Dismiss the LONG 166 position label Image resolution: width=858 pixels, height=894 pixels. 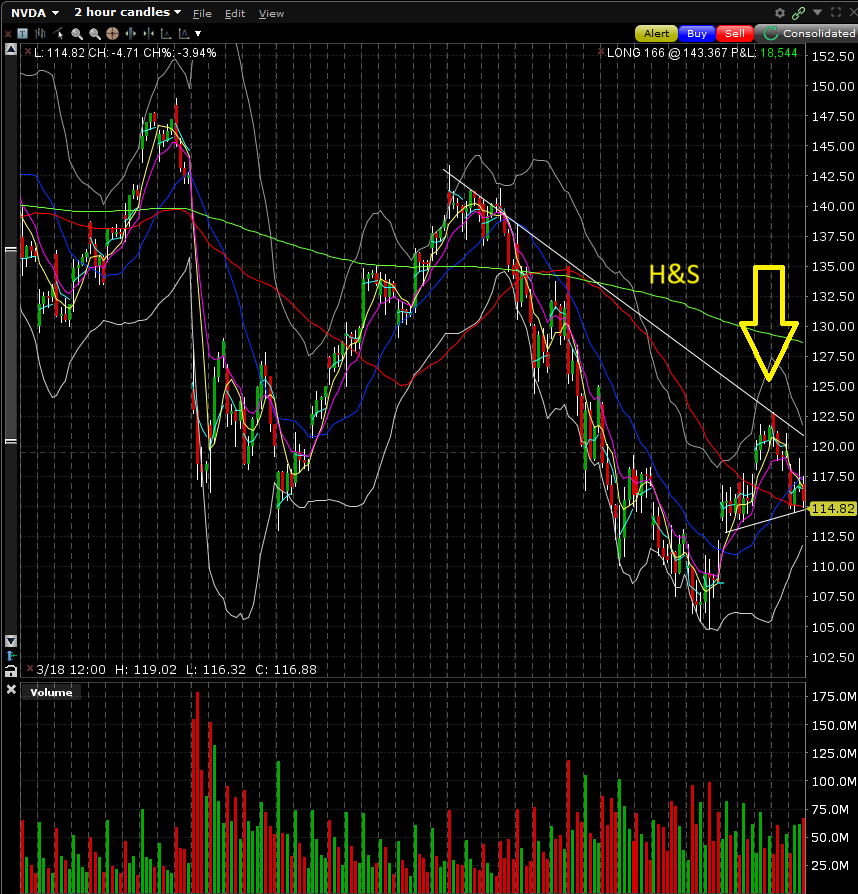point(600,51)
